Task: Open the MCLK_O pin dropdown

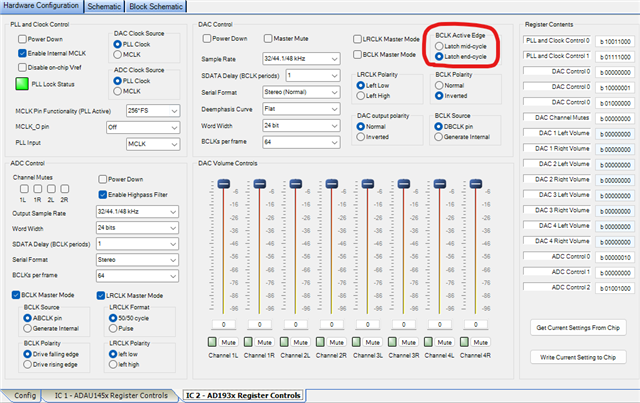Action: pyautogui.click(x=143, y=127)
